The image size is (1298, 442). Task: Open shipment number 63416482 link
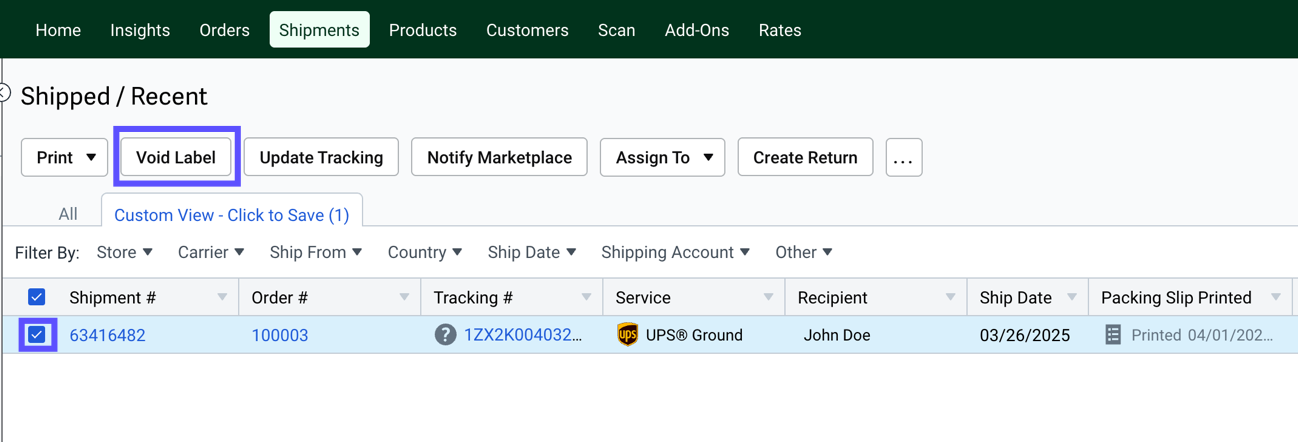pos(107,335)
